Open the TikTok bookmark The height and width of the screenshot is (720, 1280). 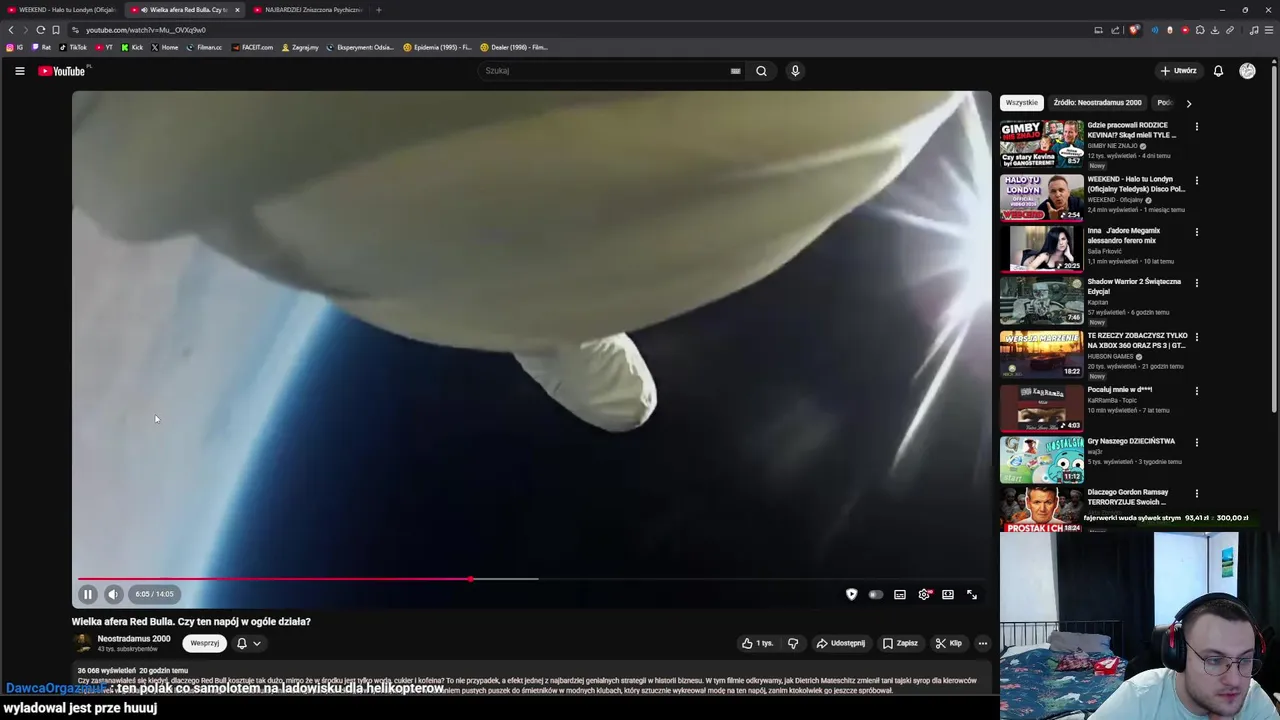point(73,47)
